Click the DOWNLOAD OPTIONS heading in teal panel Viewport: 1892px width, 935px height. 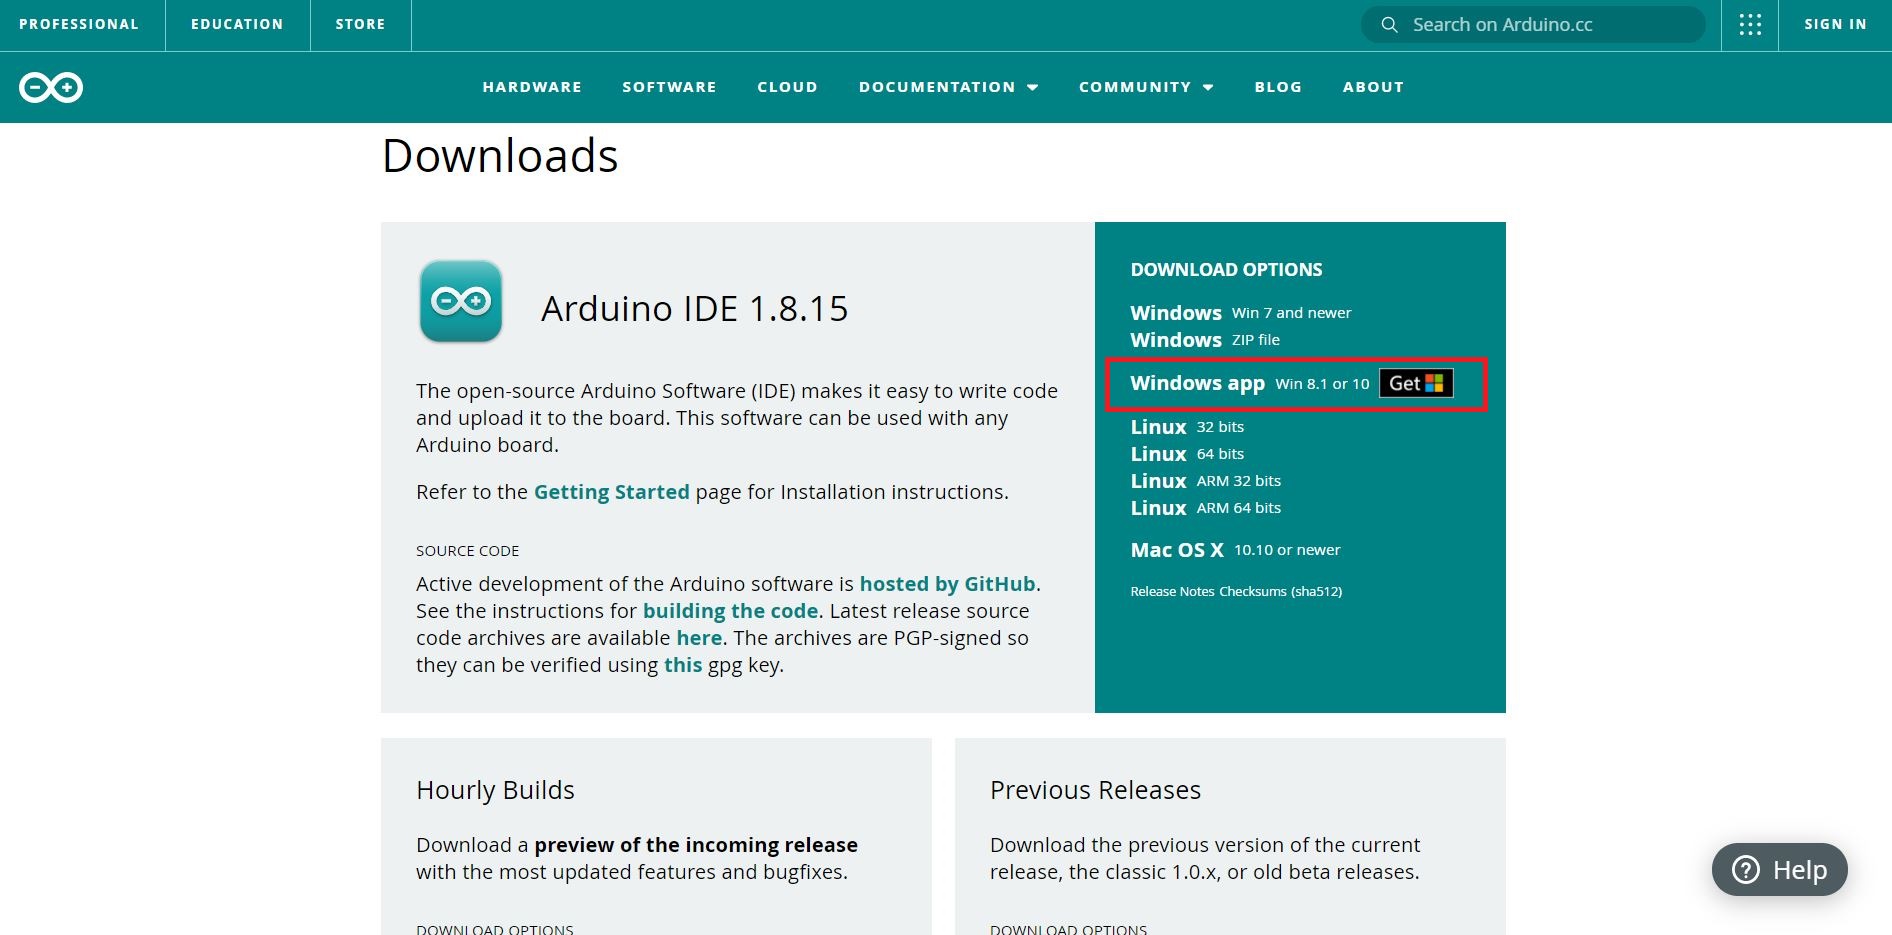[x=1226, y=270]
